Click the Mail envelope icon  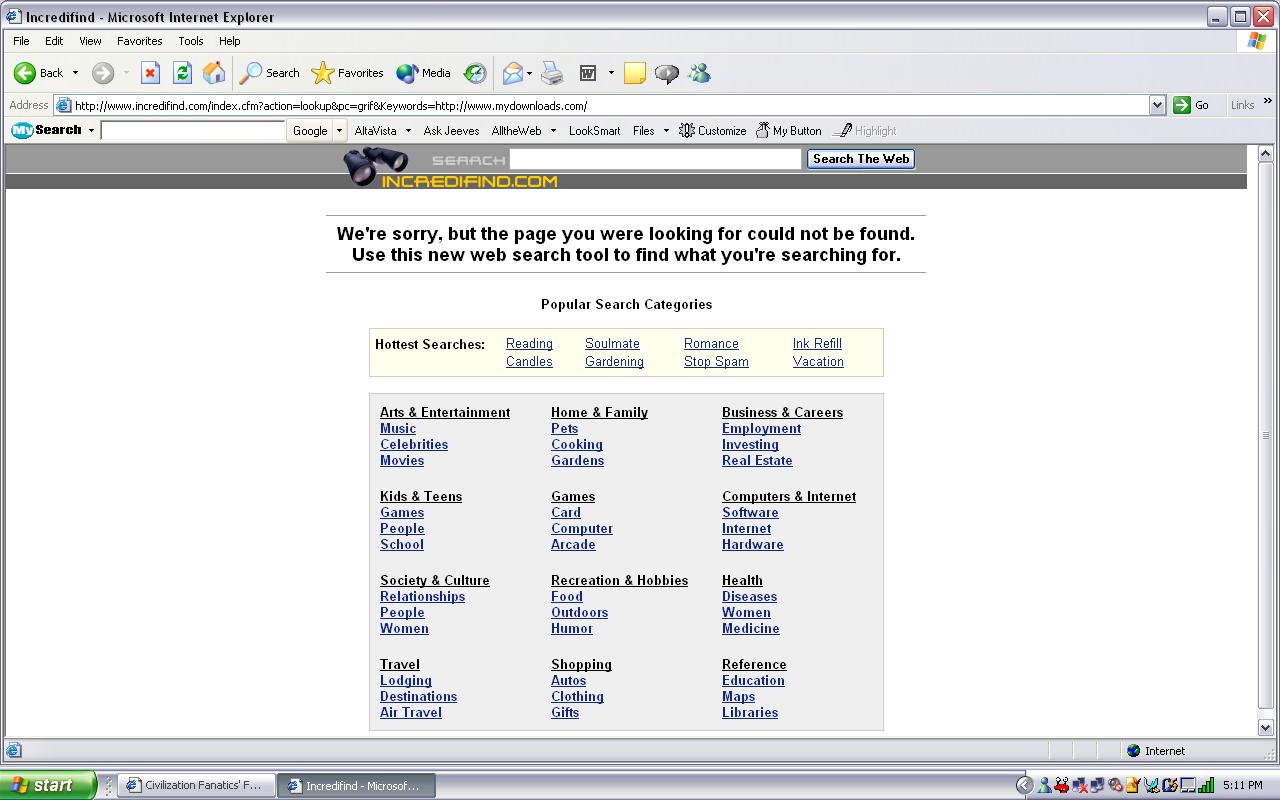[x=513, y=73]
